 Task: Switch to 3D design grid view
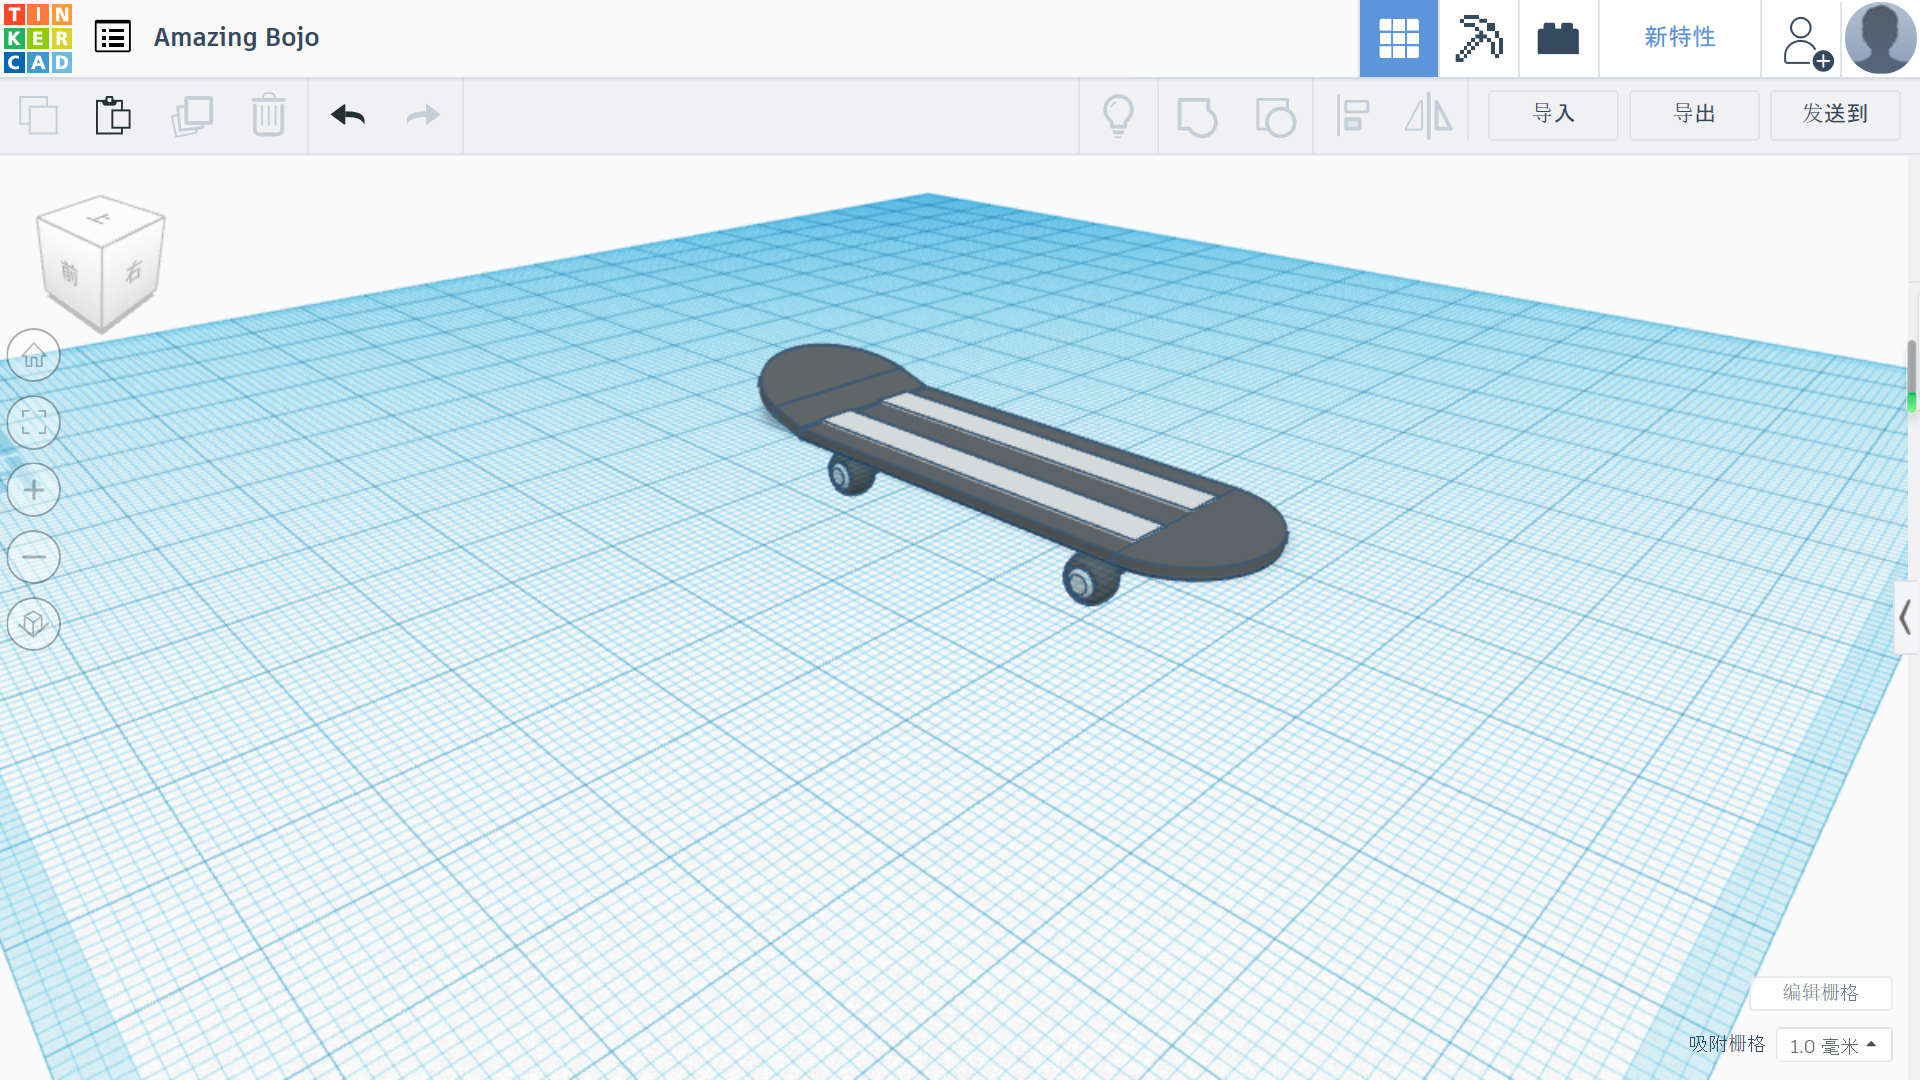[1398, 38]
